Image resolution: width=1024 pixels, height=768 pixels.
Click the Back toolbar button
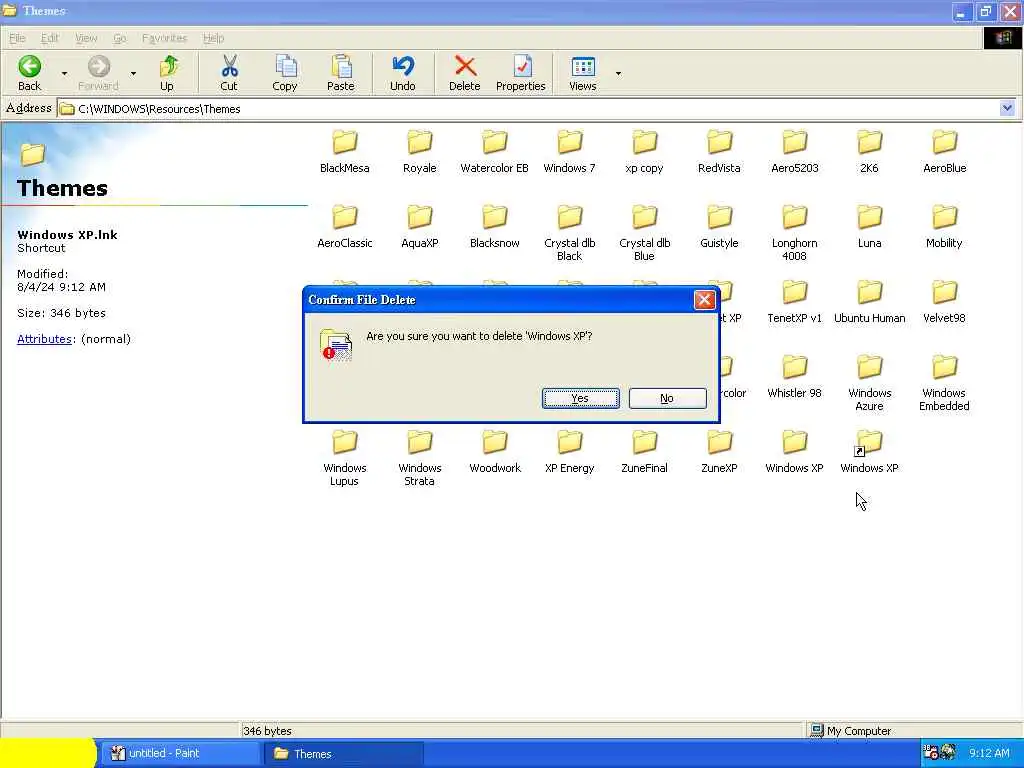(29, 72)
